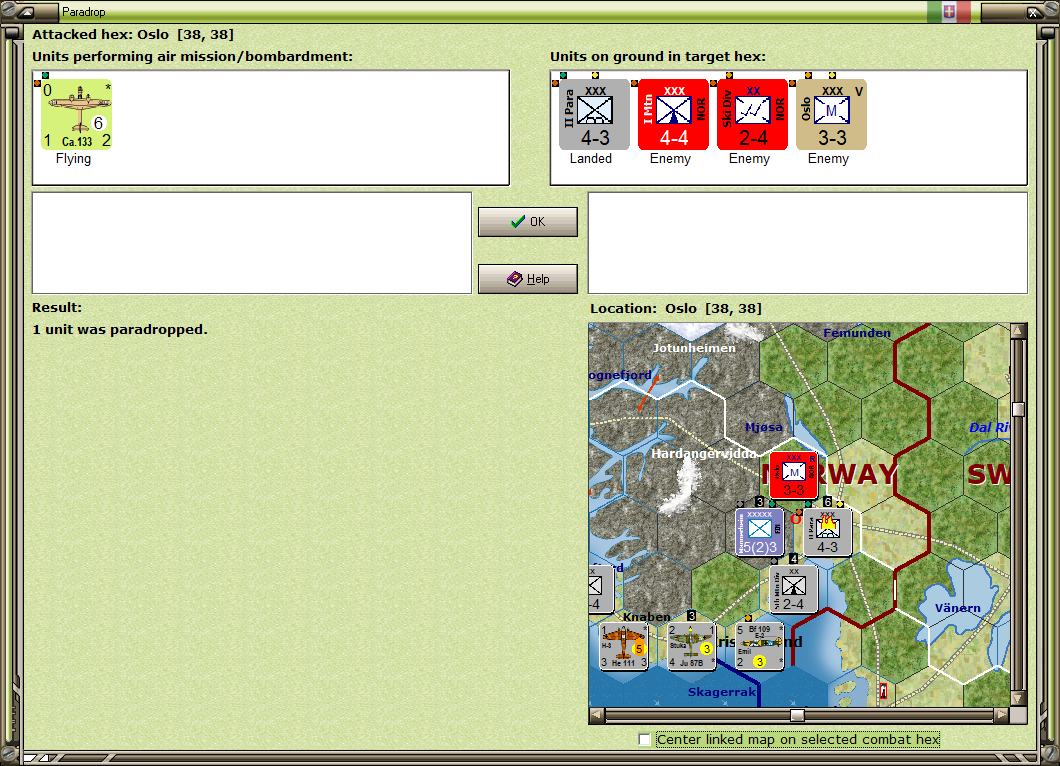Image resolution: width=1060 pixels, height=766 pixels.
Task: Click map horizontal scrollbar right arrow
Action: [x=1002, y=715]
